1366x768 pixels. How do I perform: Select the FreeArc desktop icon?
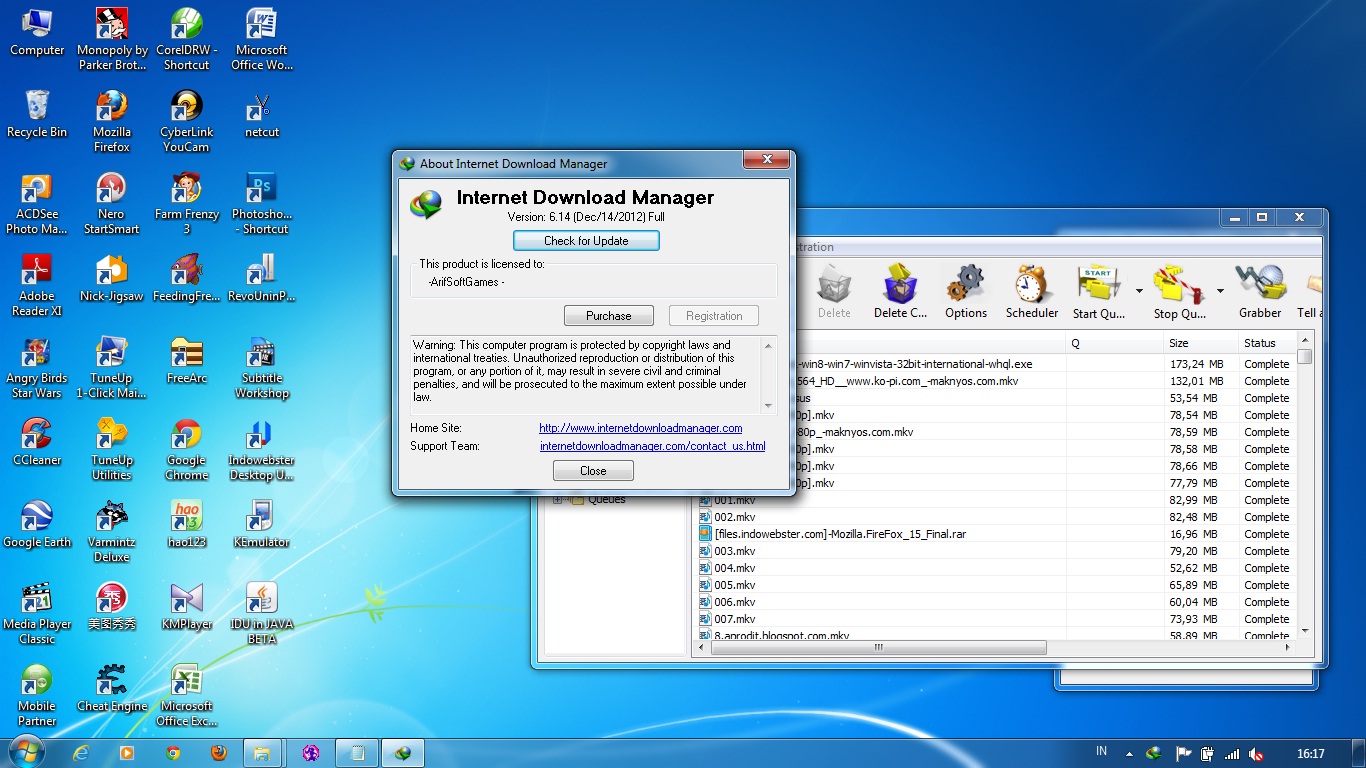(187, 360)
